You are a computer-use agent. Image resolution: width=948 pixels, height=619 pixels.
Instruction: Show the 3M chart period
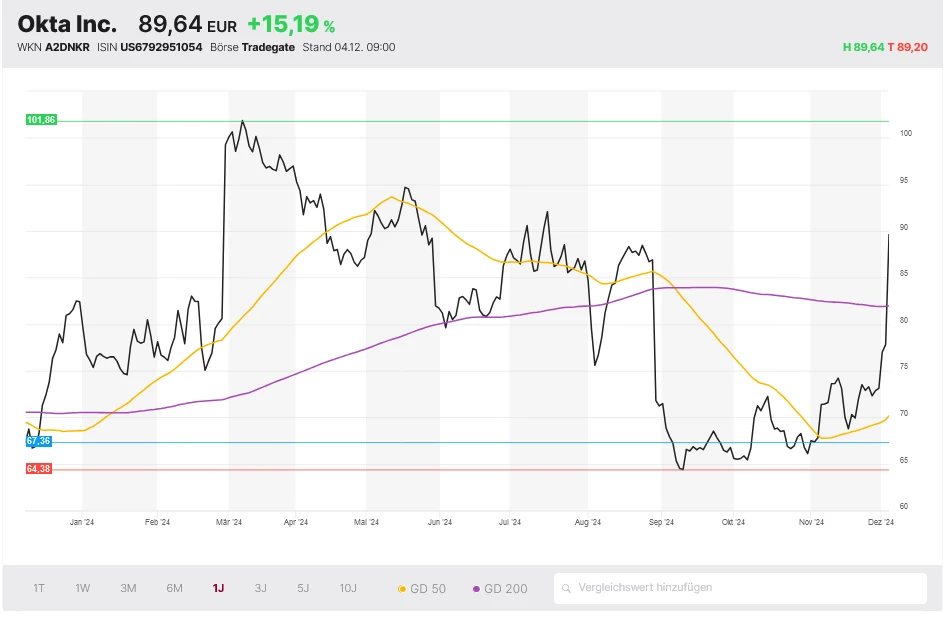click(x=128, y=588)
